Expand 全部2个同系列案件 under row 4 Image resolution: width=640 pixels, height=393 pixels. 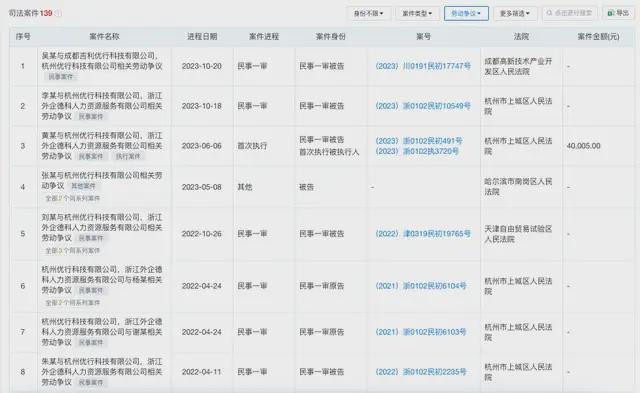click(73, 198)
